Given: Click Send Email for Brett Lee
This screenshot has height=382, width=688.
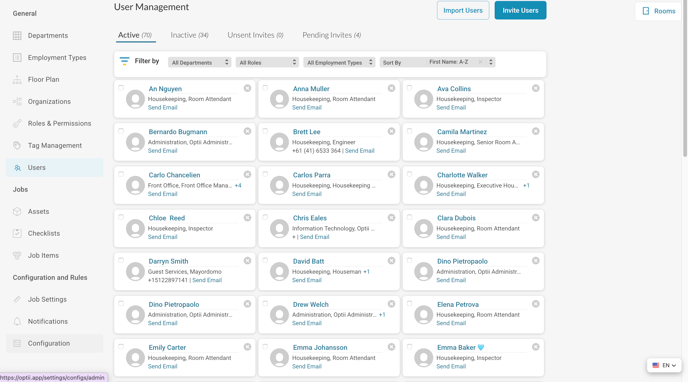Looking at the screenshot, I should [x=359, y=150].
